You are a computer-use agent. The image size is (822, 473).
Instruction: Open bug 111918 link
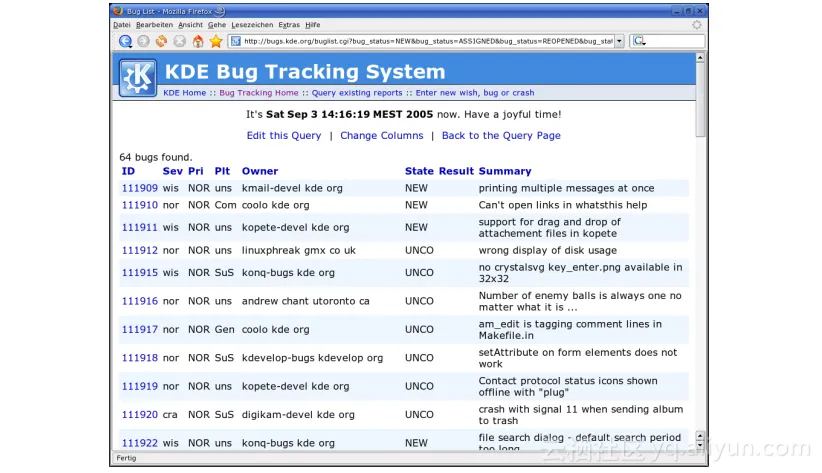[139, 358]
